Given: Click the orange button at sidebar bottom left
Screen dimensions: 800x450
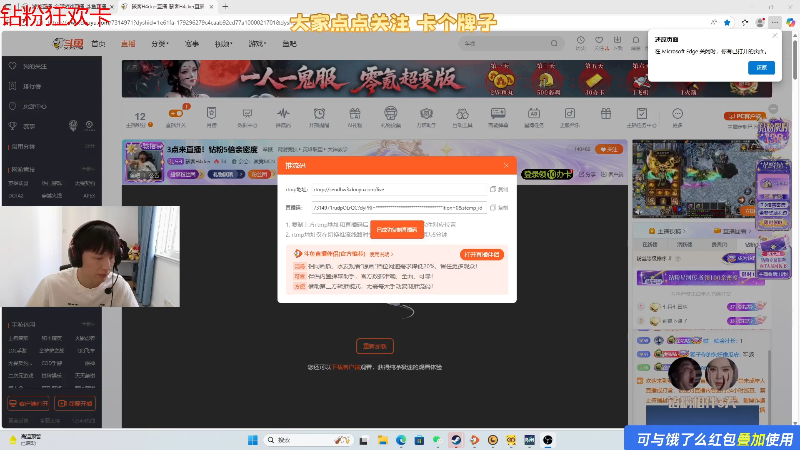Looking at the screenshot, I should [x=29, y=404].
